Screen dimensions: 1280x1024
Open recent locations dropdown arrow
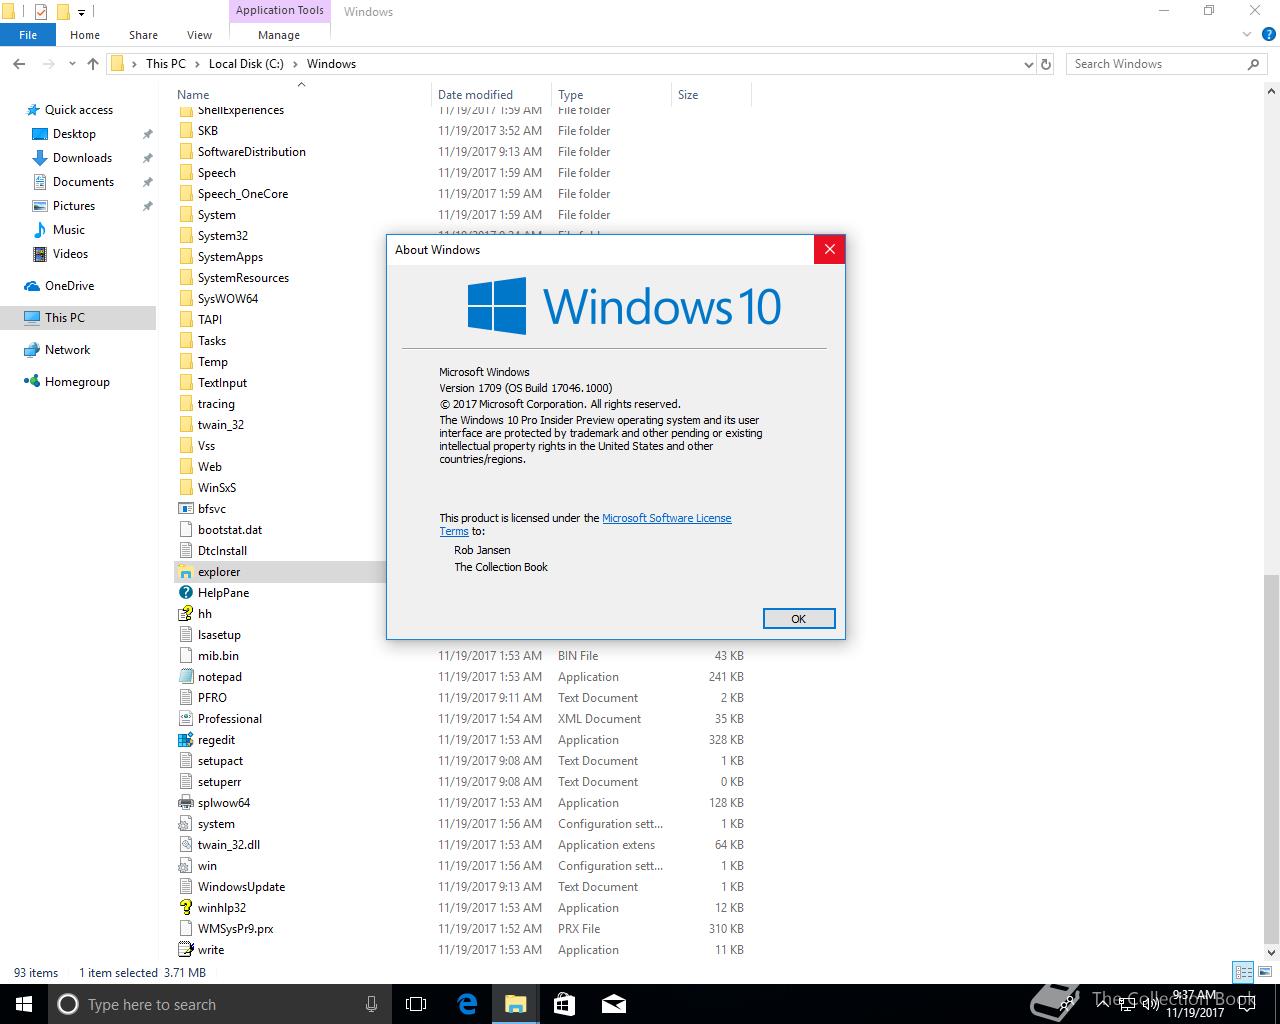click(73, 64)
